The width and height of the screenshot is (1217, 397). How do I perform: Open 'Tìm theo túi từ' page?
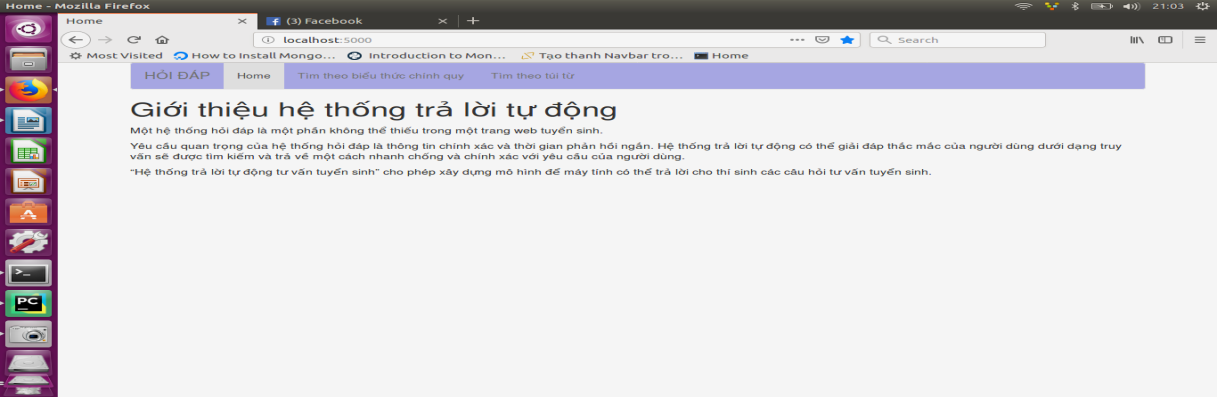tap(532, 76)
